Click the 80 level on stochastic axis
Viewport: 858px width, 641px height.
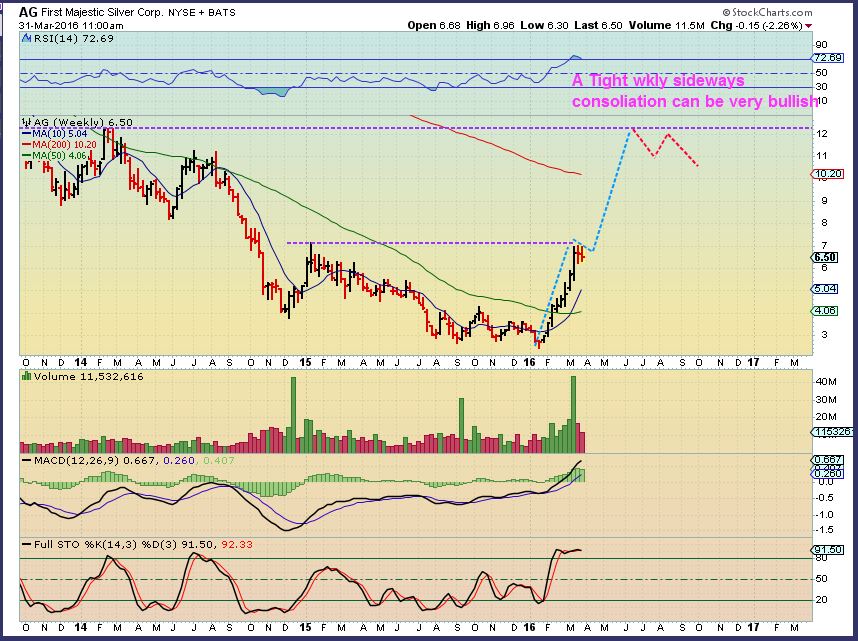[x=821, y=558]
